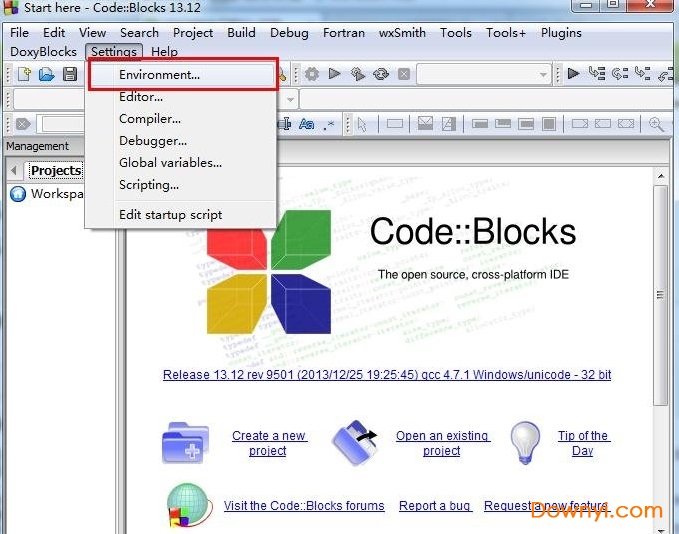
Task: Choose Editor... from Settings menu
Action: coord(182,97)
